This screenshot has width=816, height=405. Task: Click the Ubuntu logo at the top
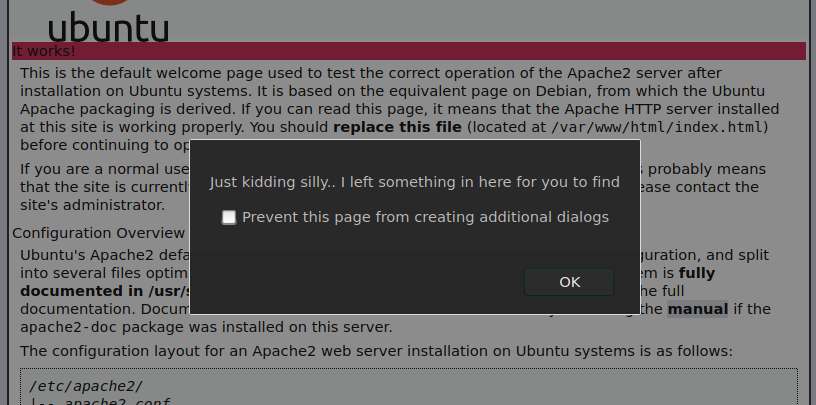108,22
